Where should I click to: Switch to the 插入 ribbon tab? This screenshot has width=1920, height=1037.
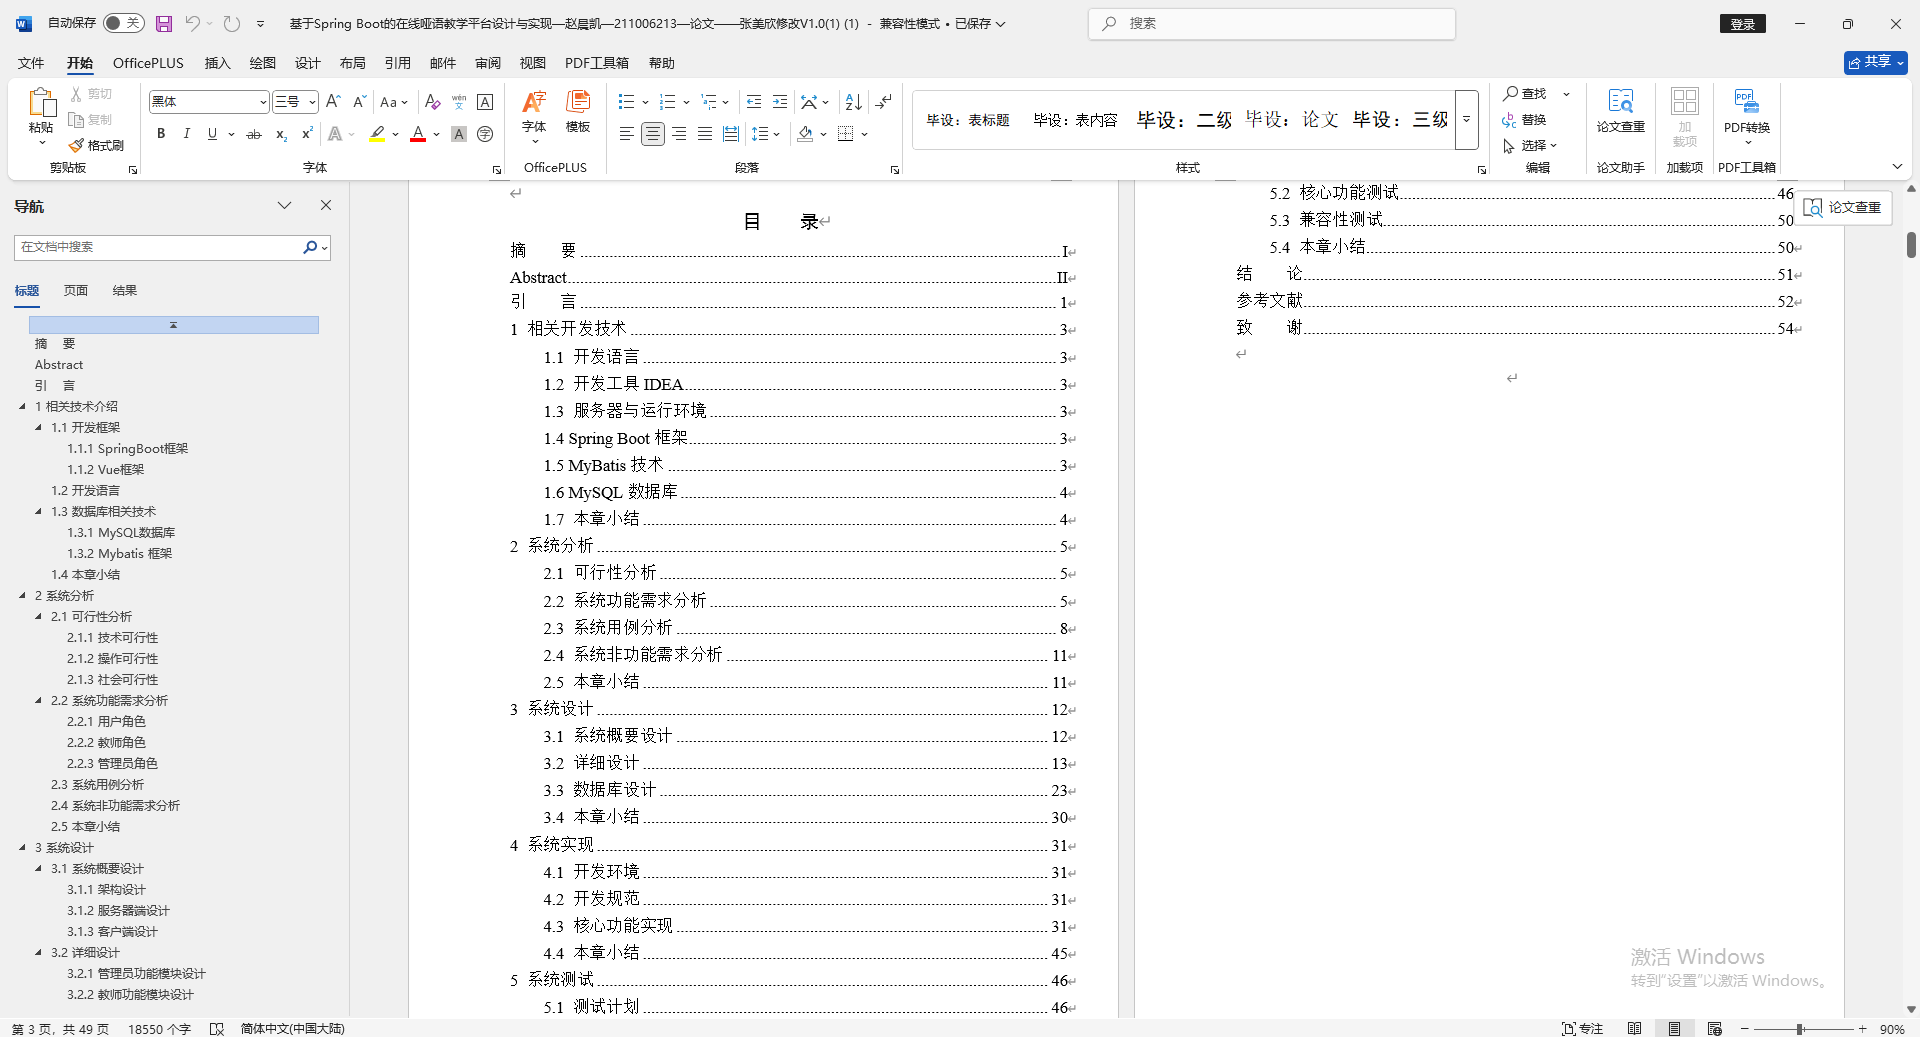click(x=217, y=62)
